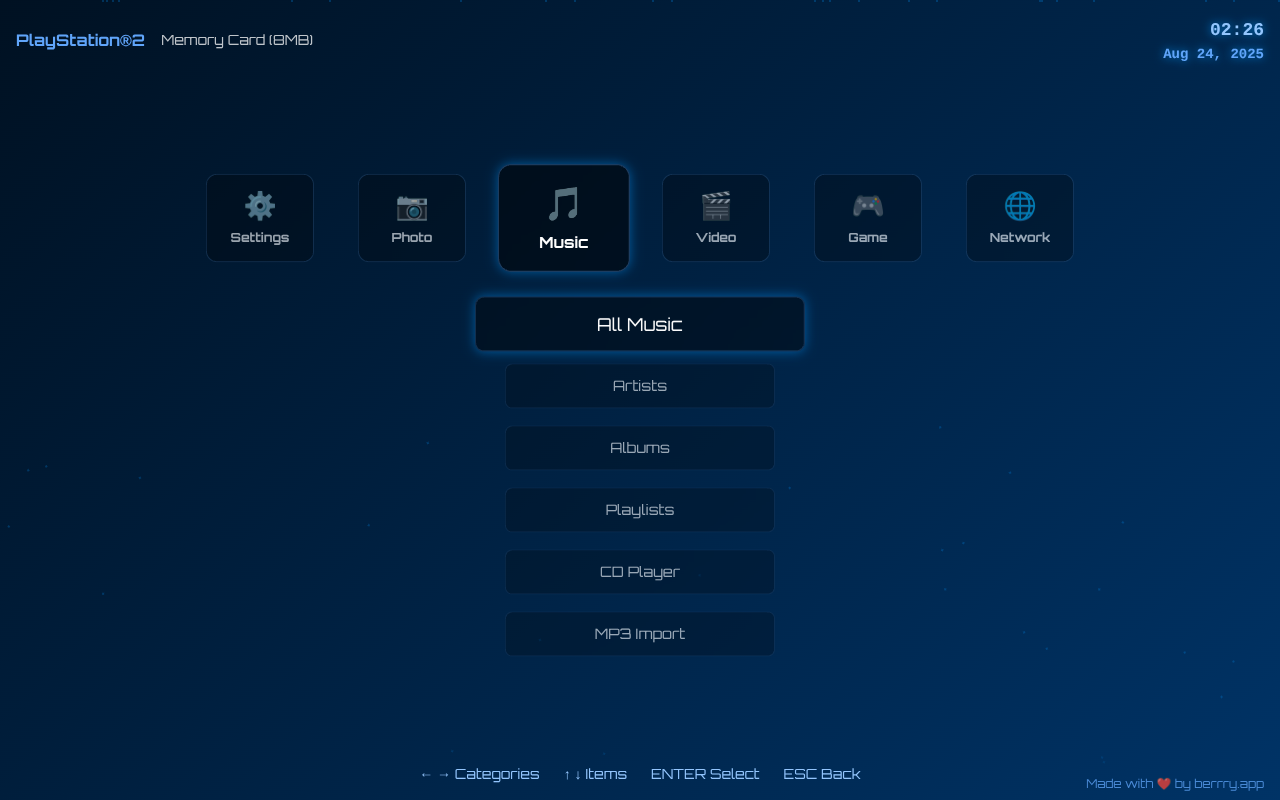Open Playlists
This screenshot has height=800, width=1280.
639,510
